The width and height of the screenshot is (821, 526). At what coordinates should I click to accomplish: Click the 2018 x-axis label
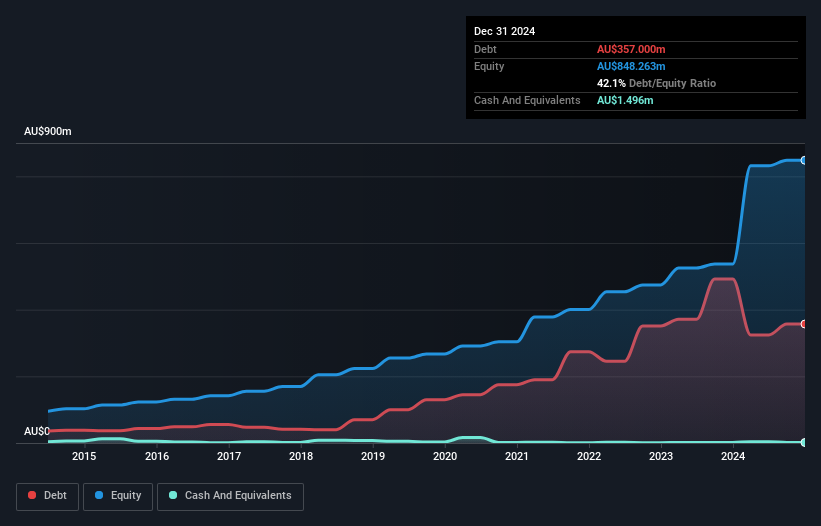(x=301, y=456)
